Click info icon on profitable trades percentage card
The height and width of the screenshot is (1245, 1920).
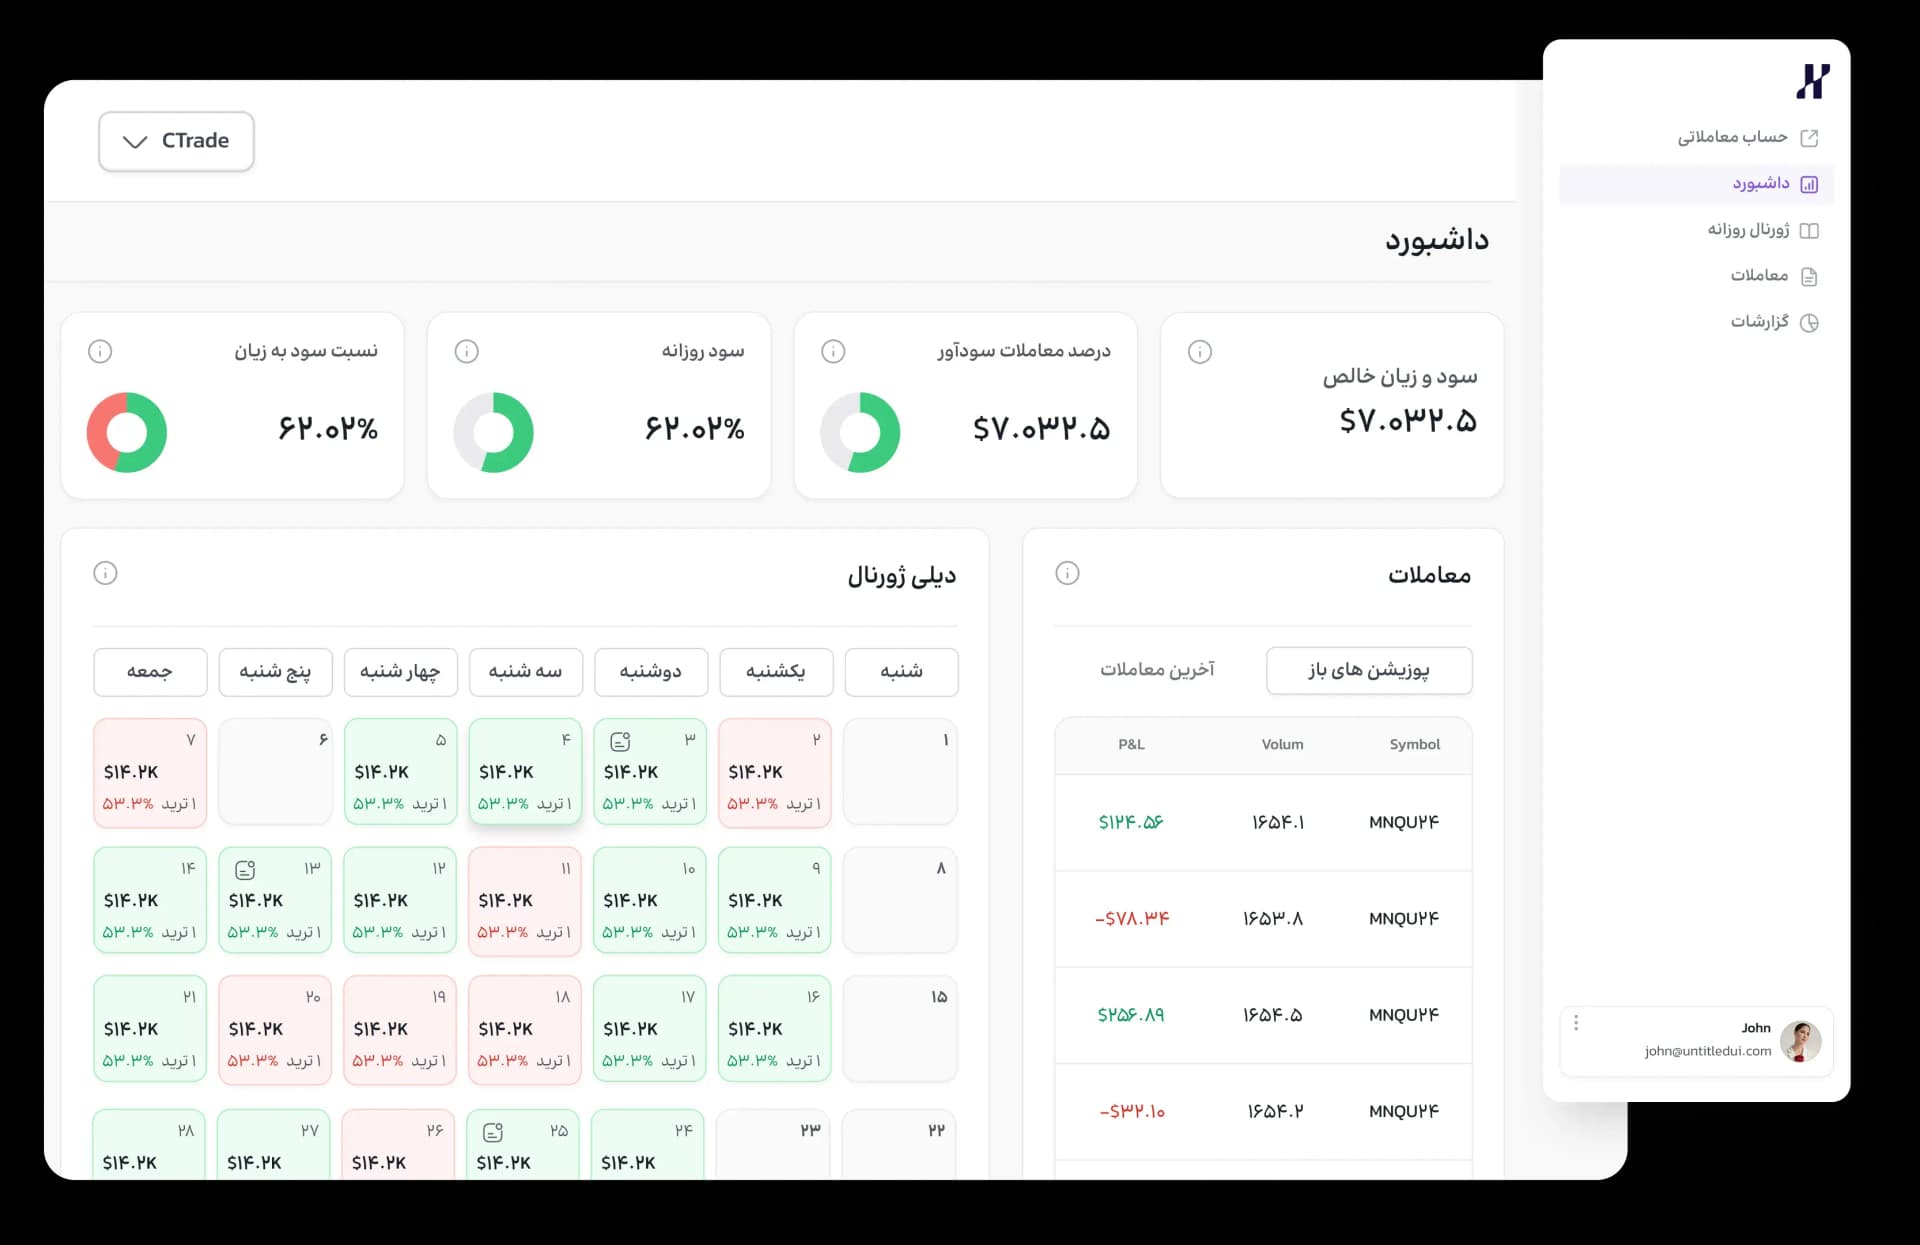click(x=833, y=351)
